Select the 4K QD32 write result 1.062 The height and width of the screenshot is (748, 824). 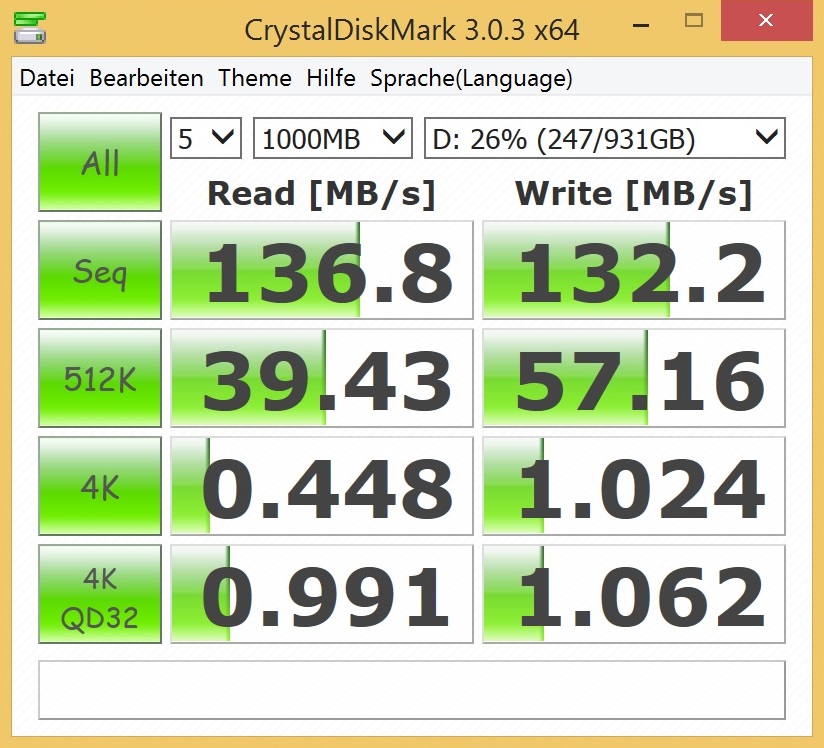point(634,594)
